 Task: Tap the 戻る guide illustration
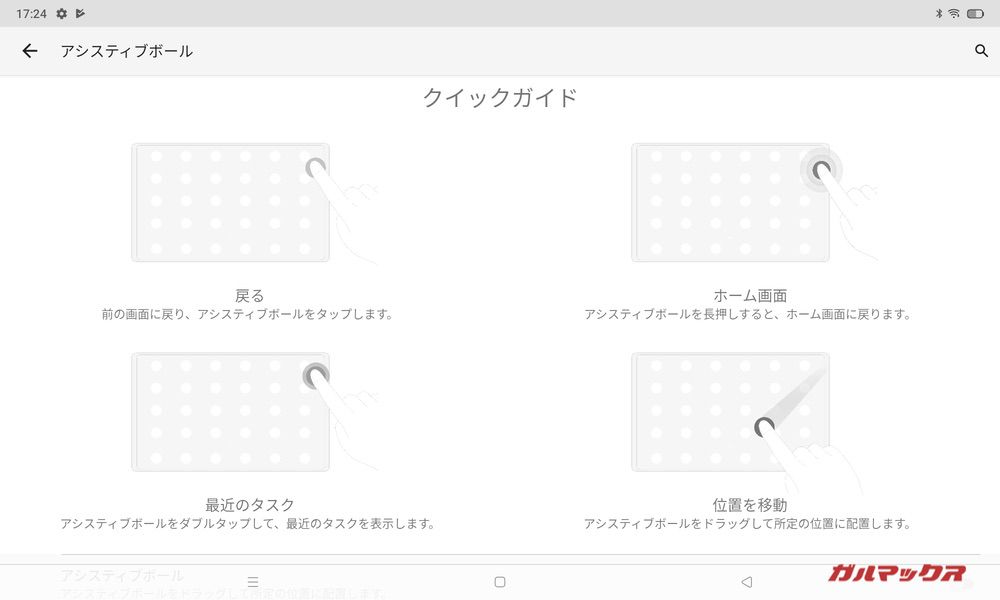tap(254, 203)
